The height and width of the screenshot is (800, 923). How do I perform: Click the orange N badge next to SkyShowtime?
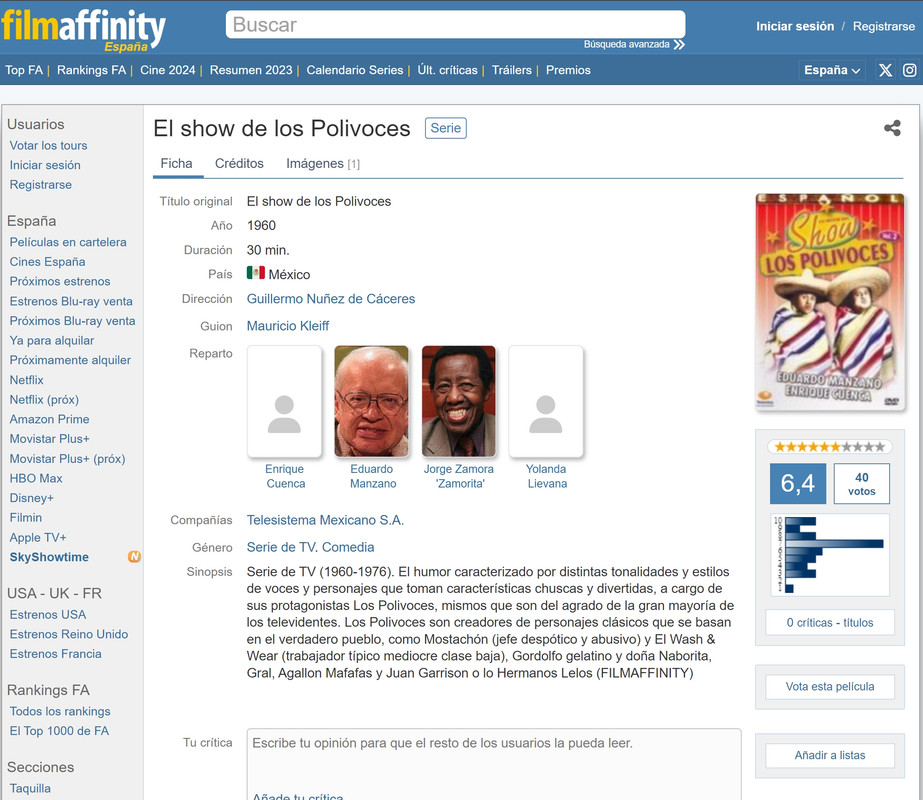pos(134,557)
